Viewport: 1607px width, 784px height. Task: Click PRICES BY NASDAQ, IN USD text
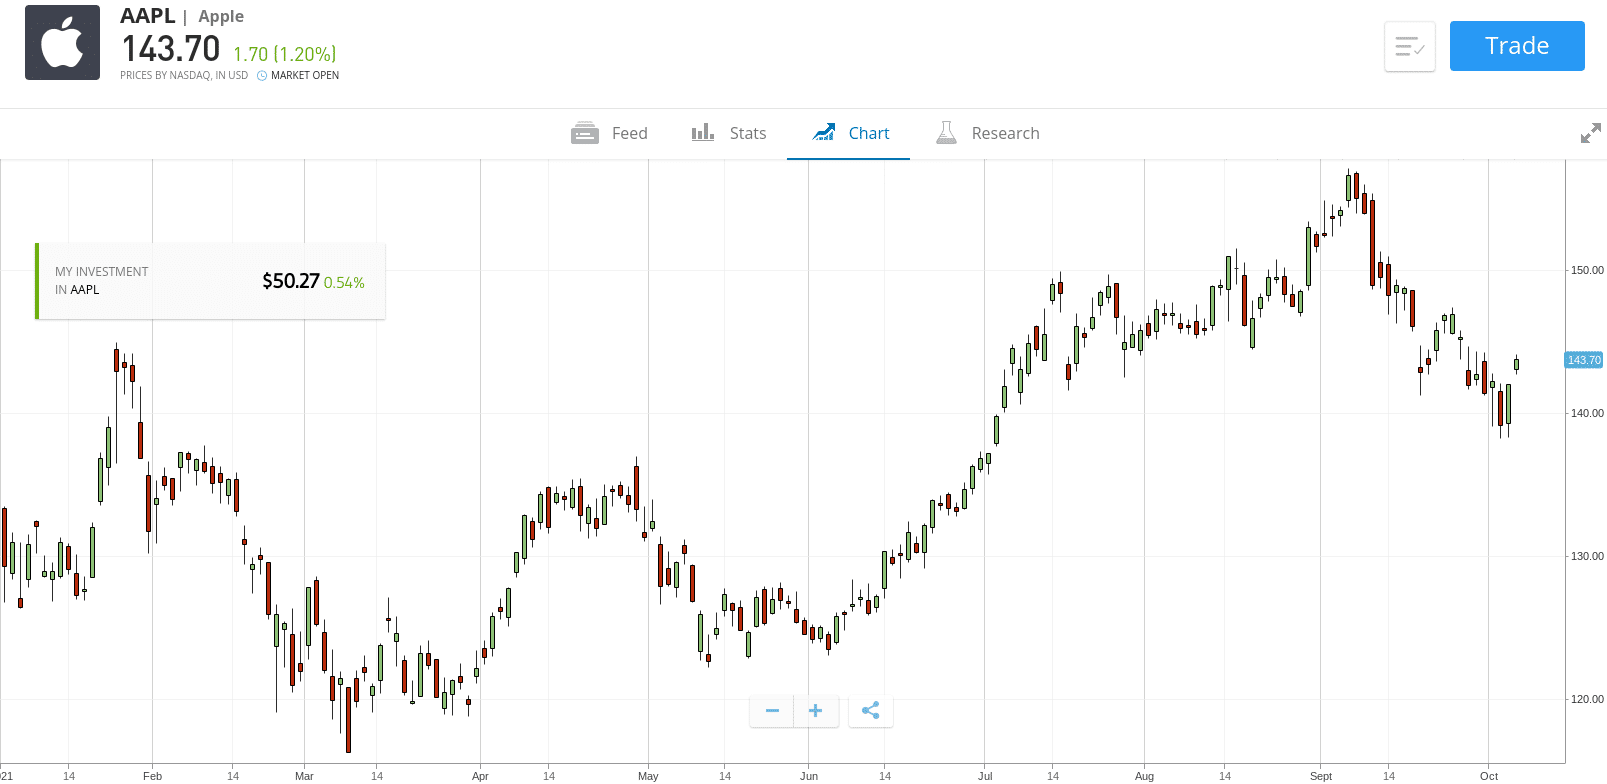(184, 75)
